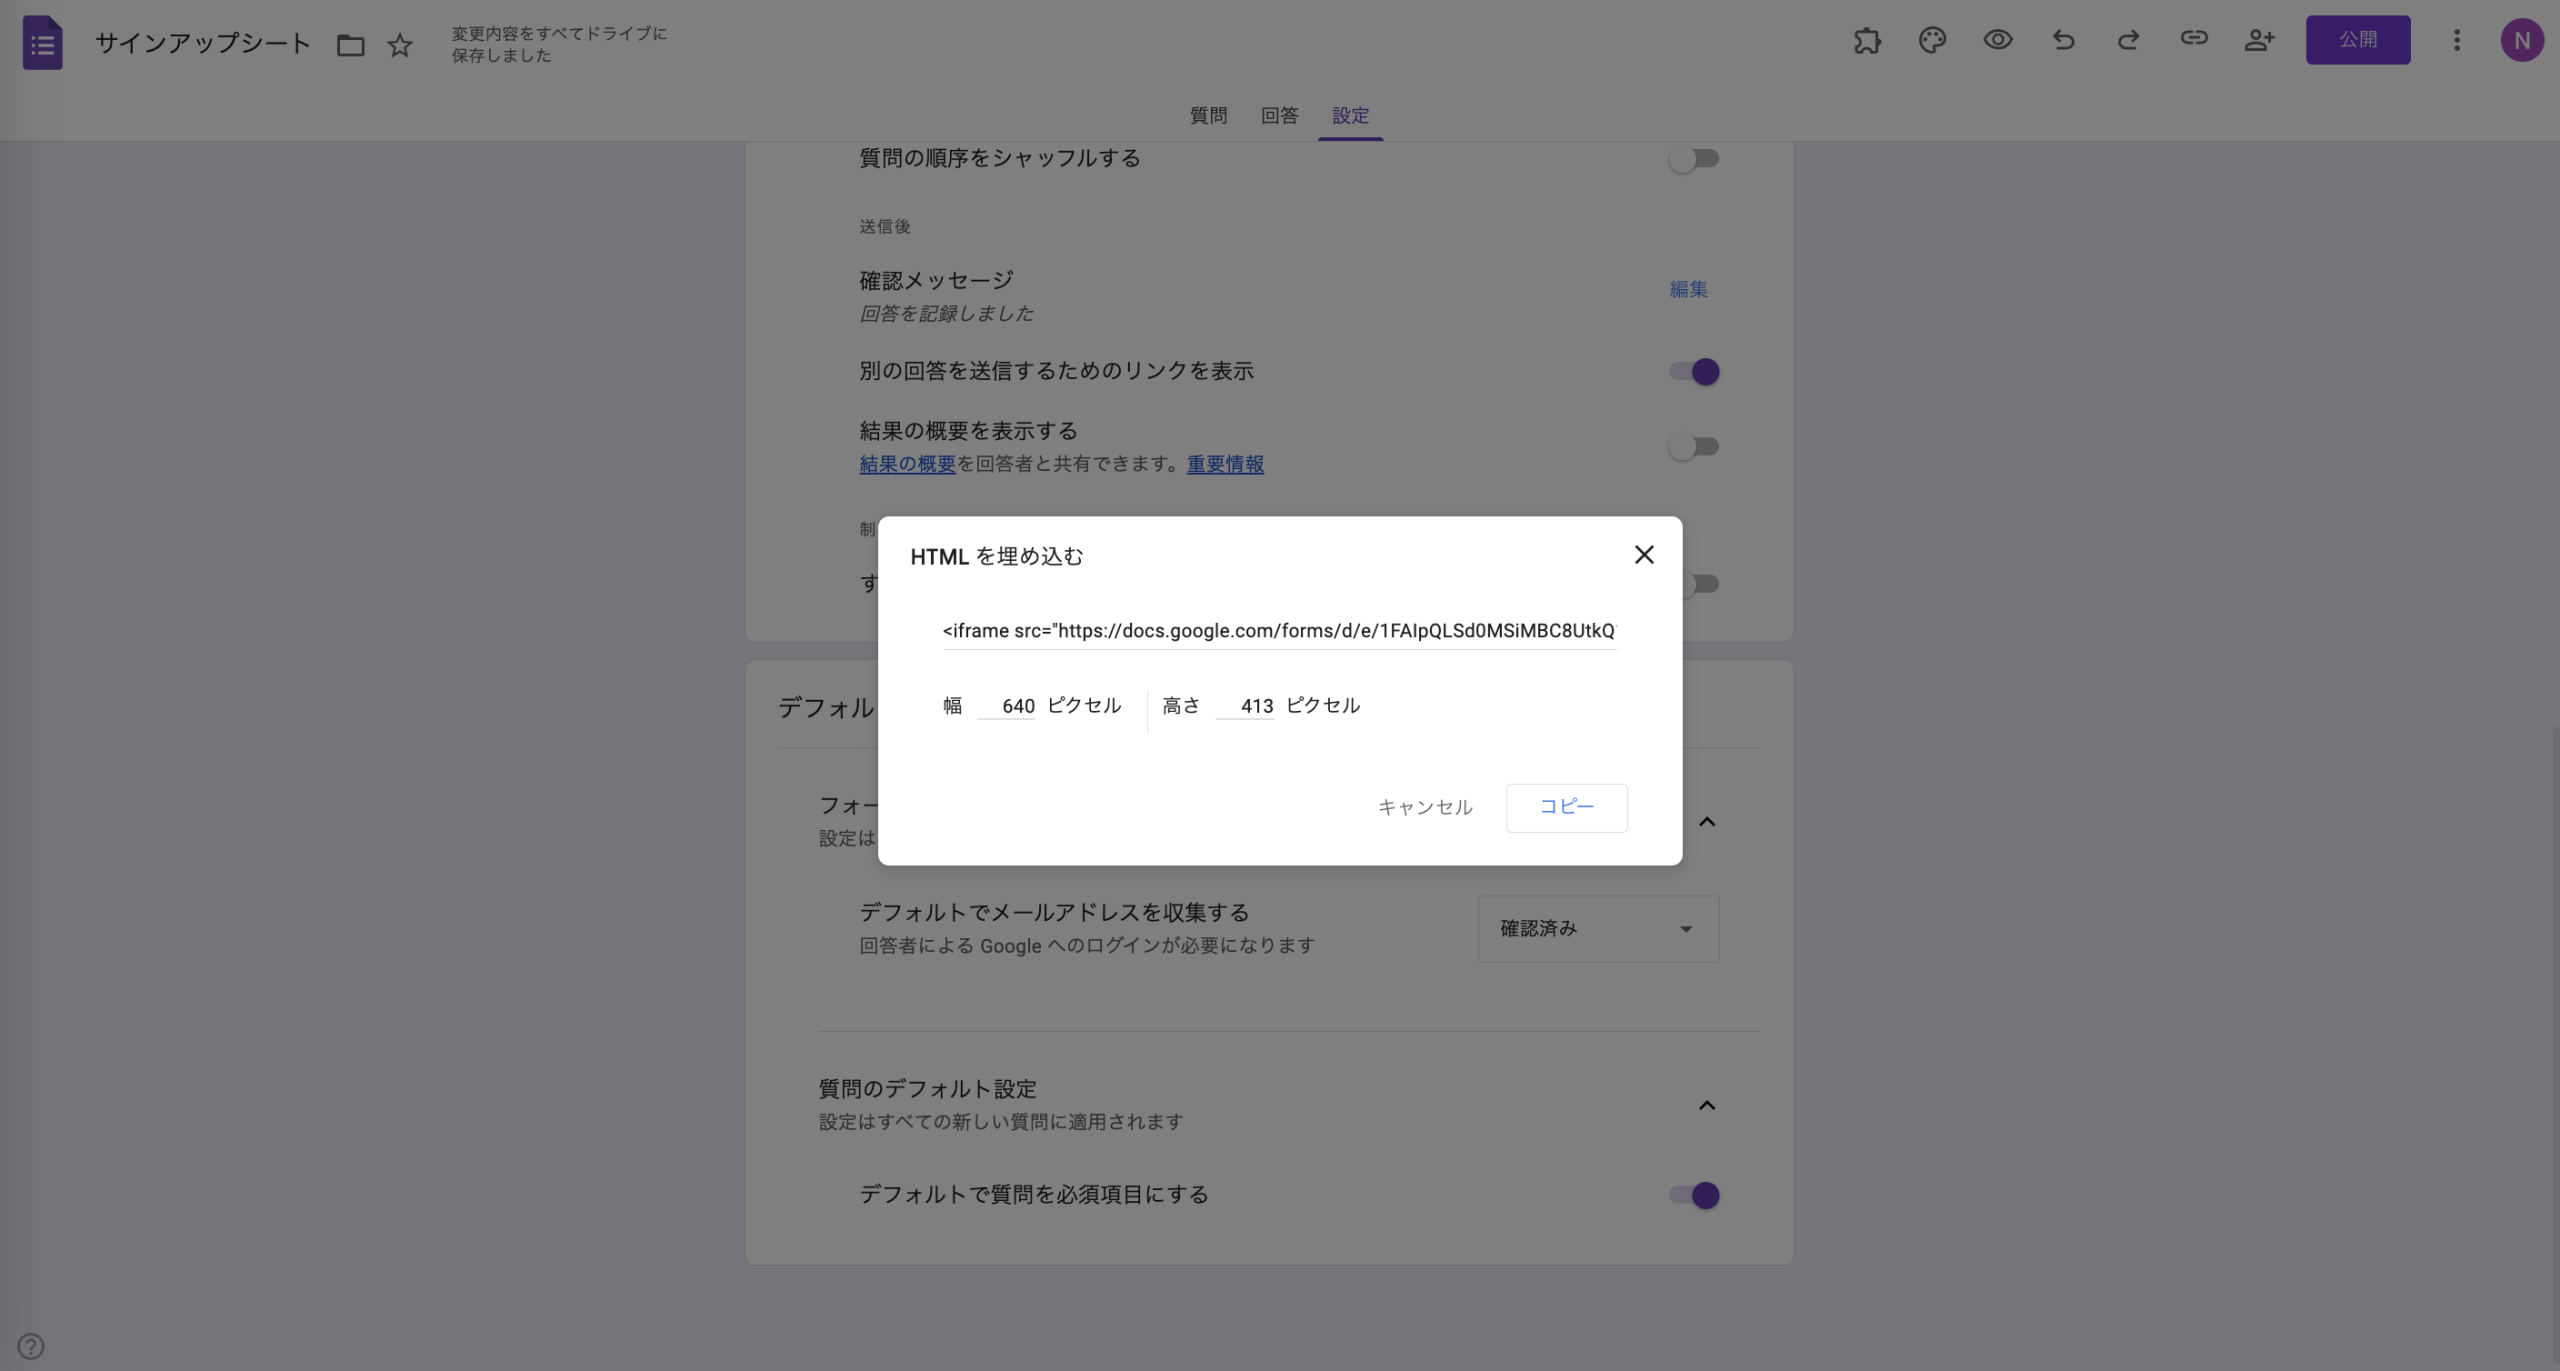
Task: Switch to the 回答 tab
Action: pyautogui.click(x=1279, y=116)
